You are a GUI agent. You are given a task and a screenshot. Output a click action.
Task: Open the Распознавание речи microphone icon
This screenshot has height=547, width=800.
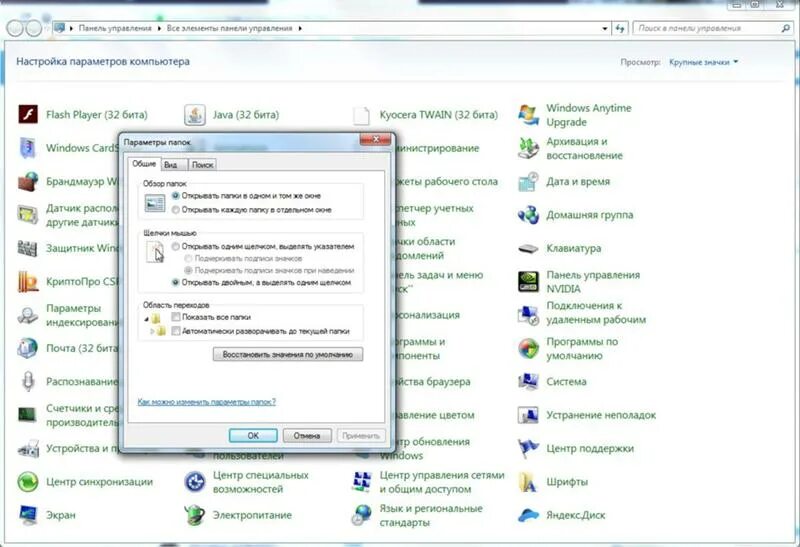tap(28, 382)
